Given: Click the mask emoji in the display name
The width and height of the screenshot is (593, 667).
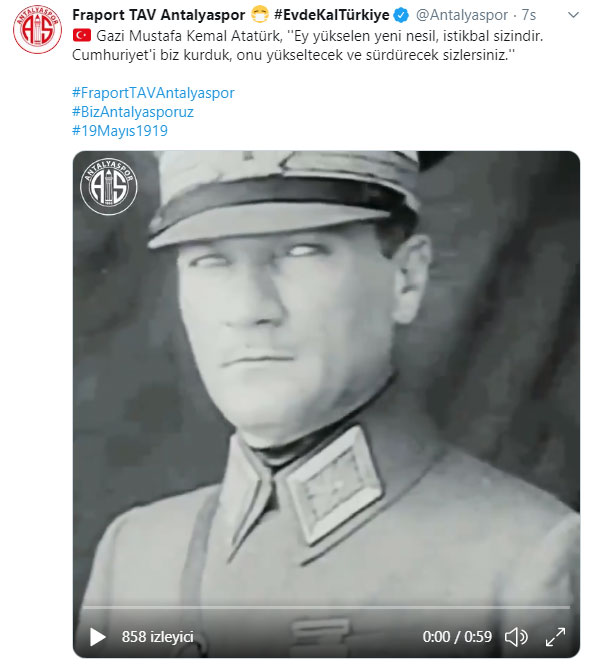Looking at the screenshot, I should click(259, 15).
